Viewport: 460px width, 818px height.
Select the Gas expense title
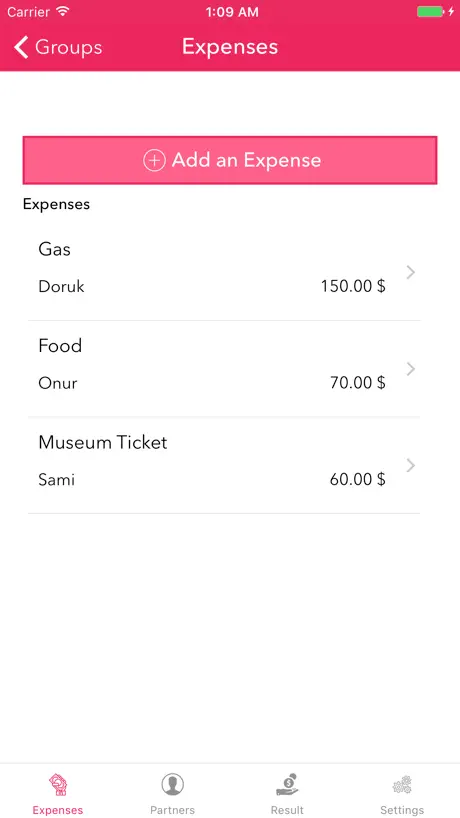[54, 249]
